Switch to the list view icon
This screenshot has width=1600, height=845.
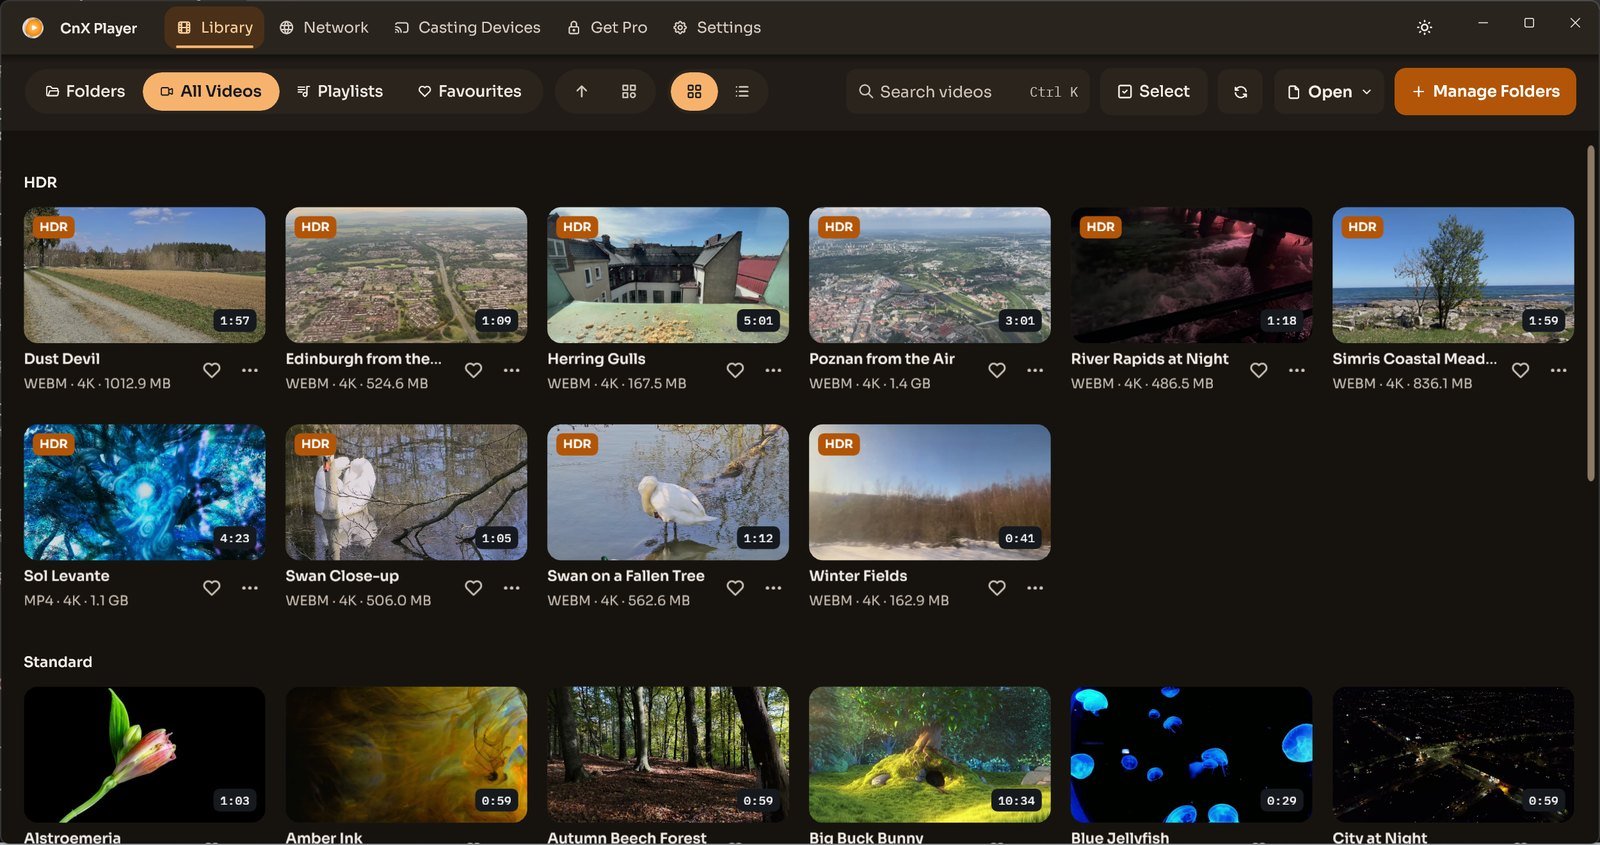point(742,92)
